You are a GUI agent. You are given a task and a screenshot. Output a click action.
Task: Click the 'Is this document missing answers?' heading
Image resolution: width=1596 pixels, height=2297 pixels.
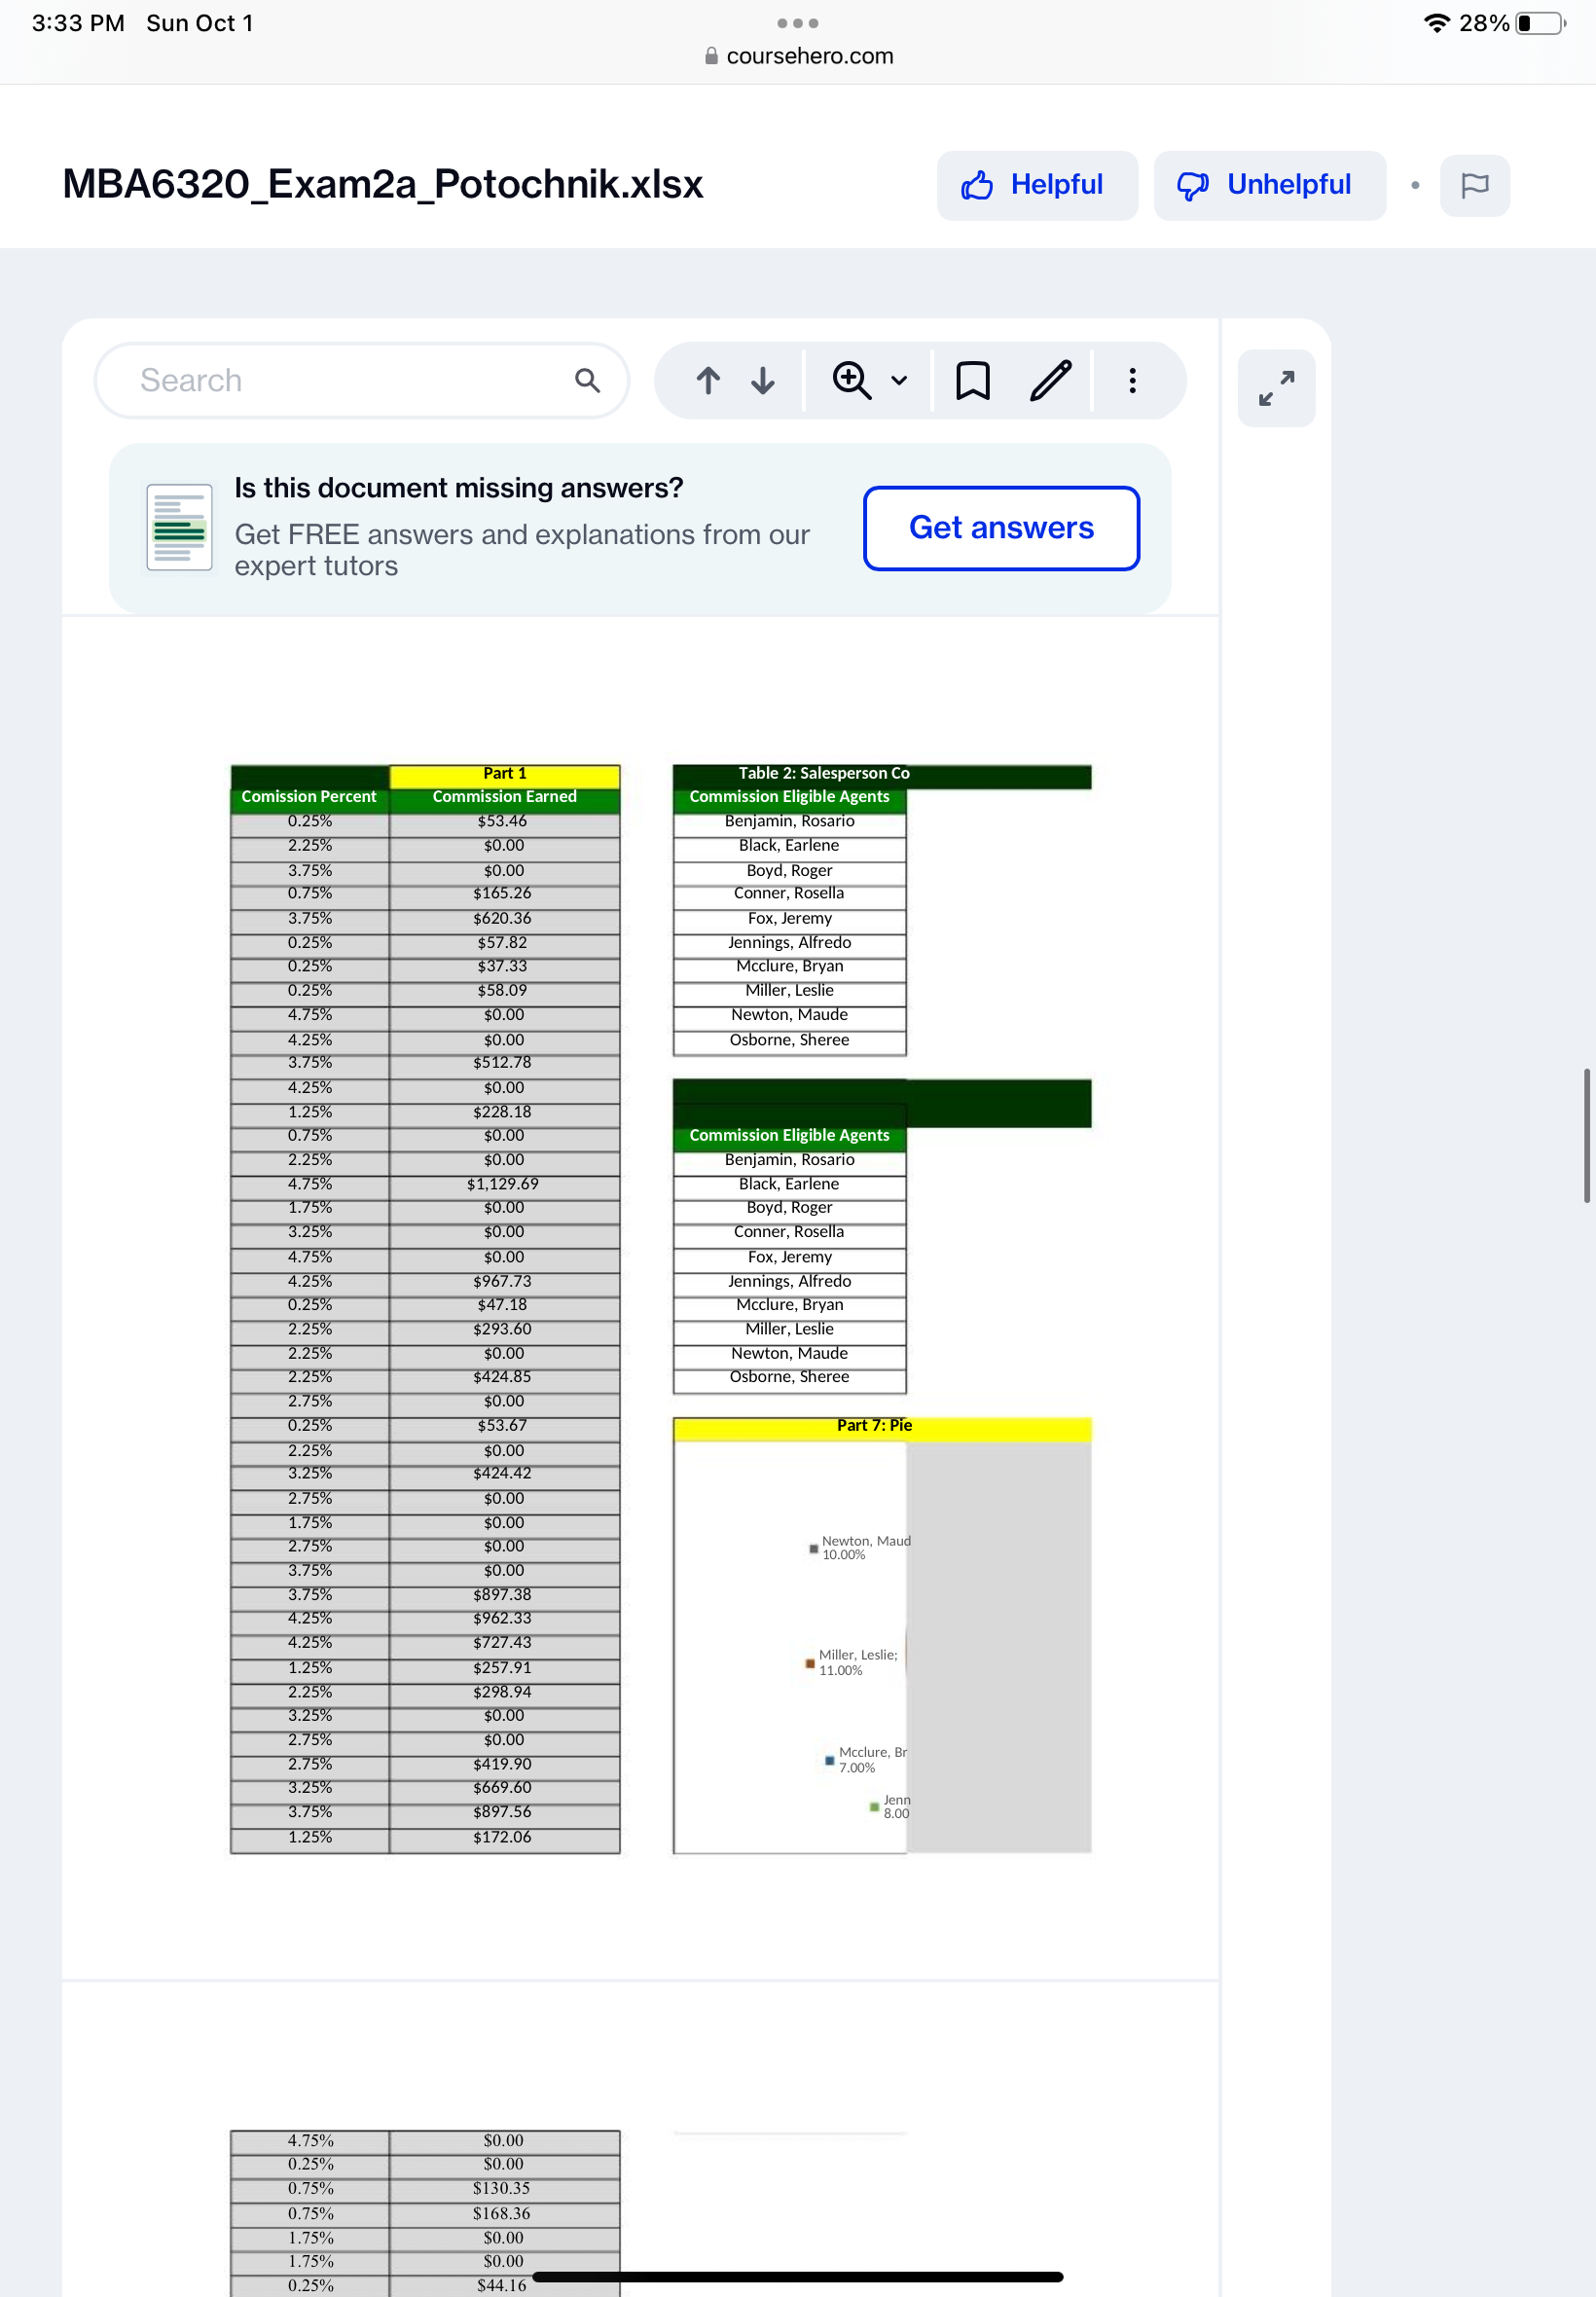pos(459,488)
